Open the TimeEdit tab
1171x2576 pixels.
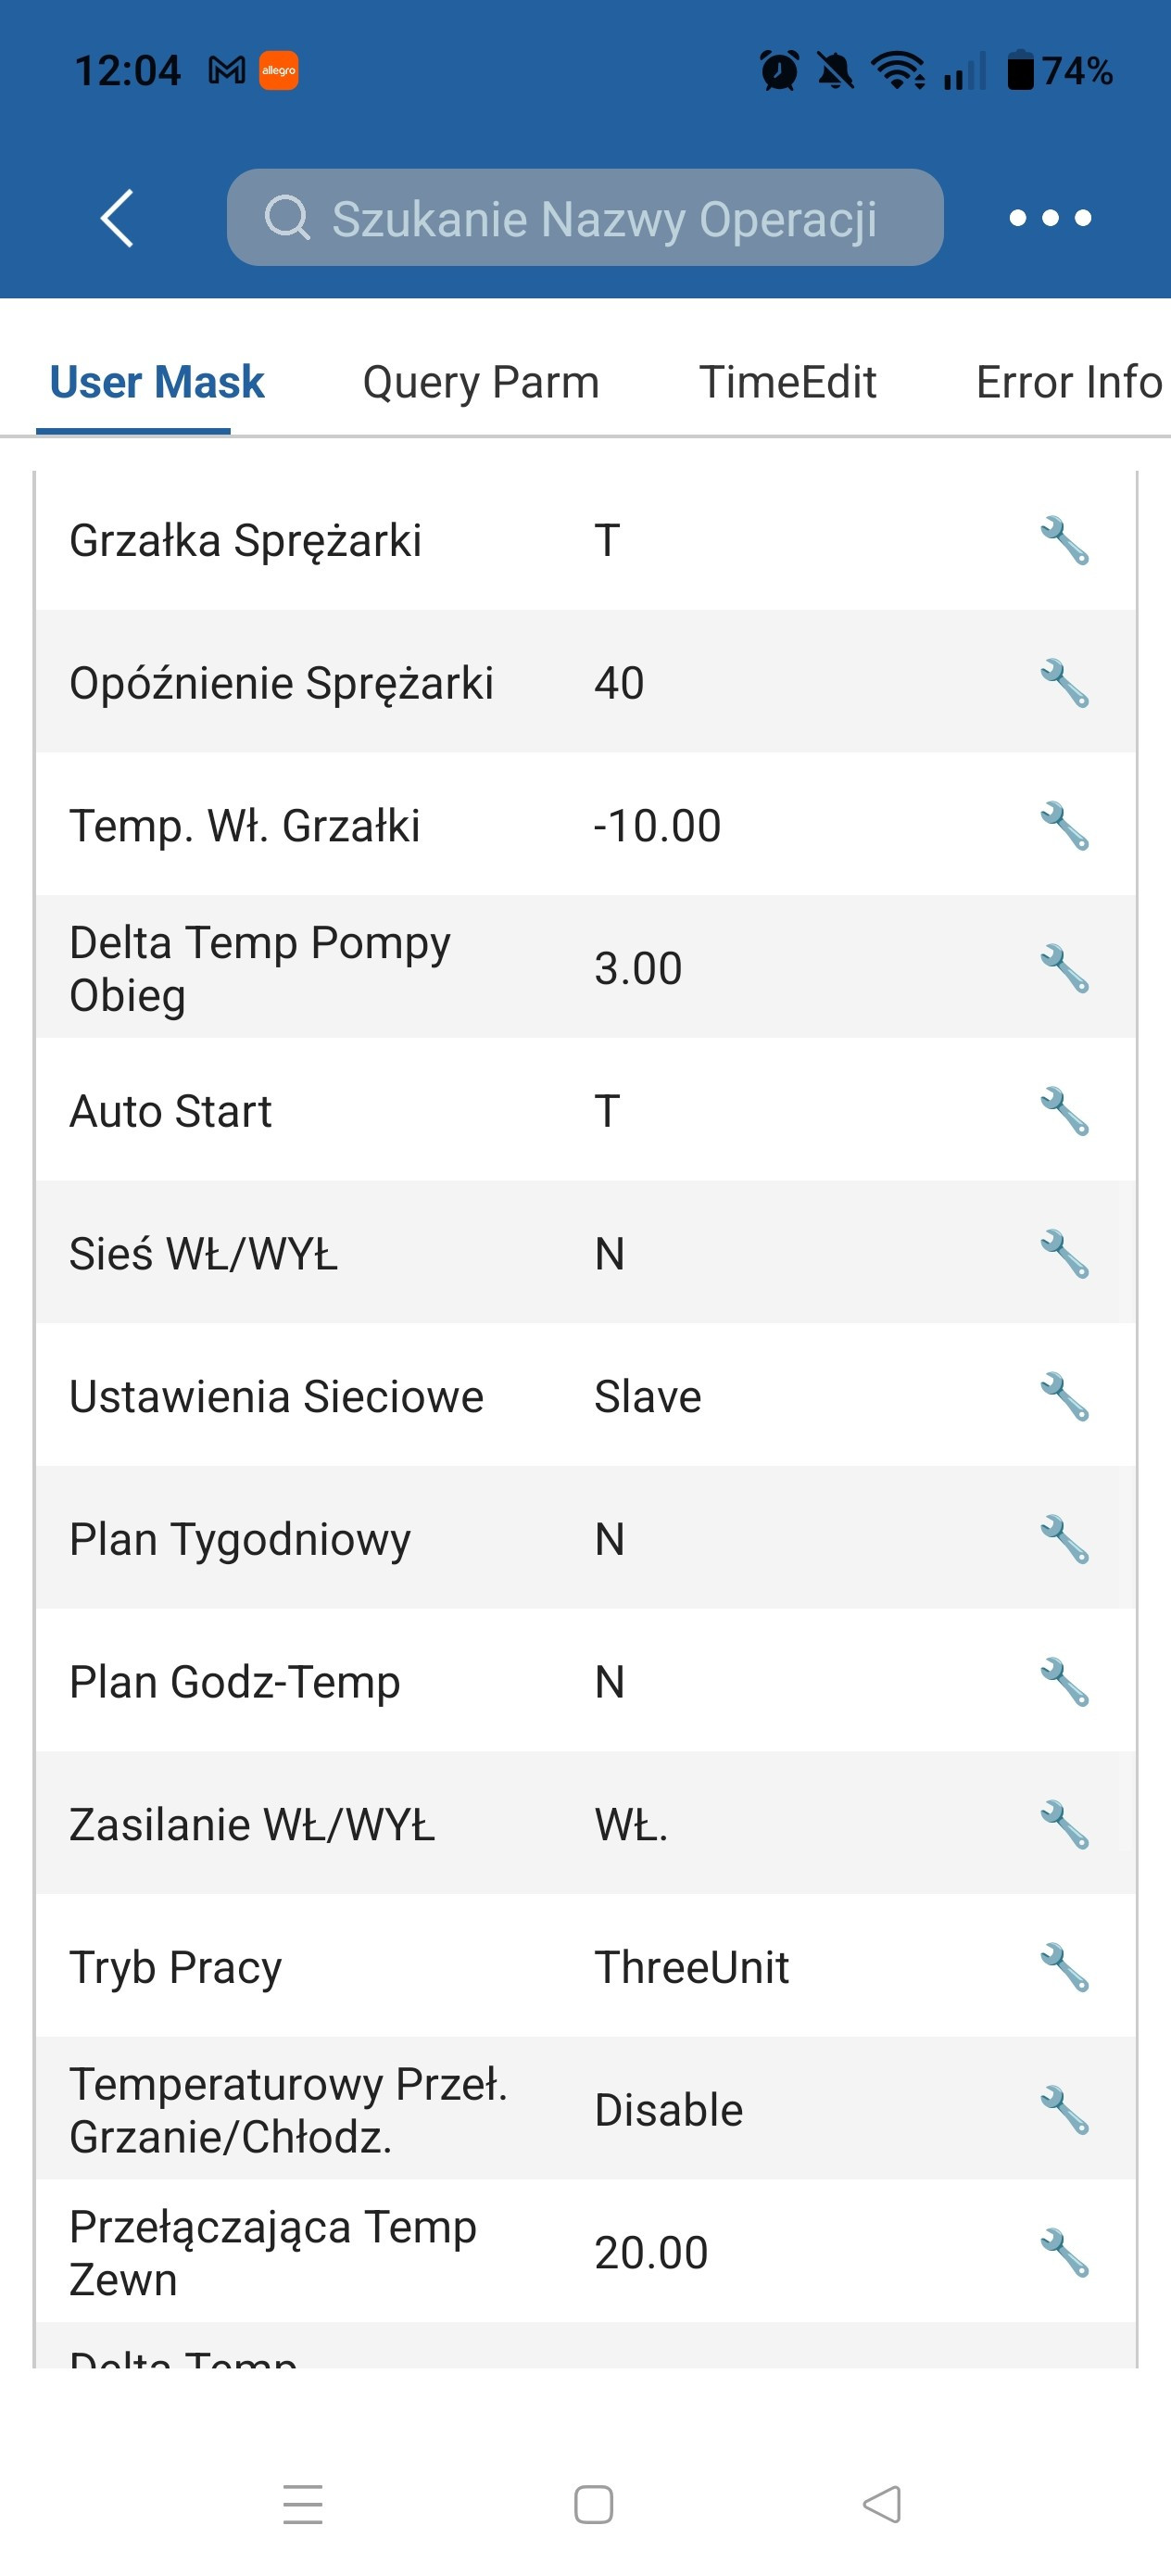(x=787, y=382)
